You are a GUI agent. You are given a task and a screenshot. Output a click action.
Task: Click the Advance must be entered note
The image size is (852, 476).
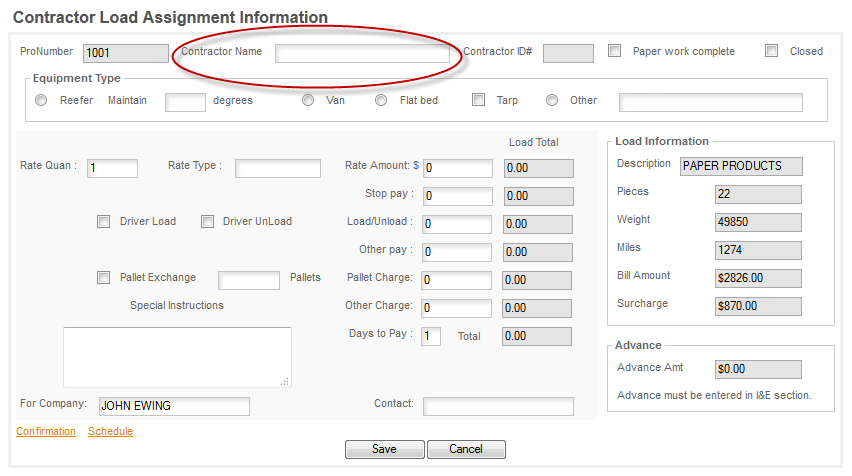pos(714,396)
